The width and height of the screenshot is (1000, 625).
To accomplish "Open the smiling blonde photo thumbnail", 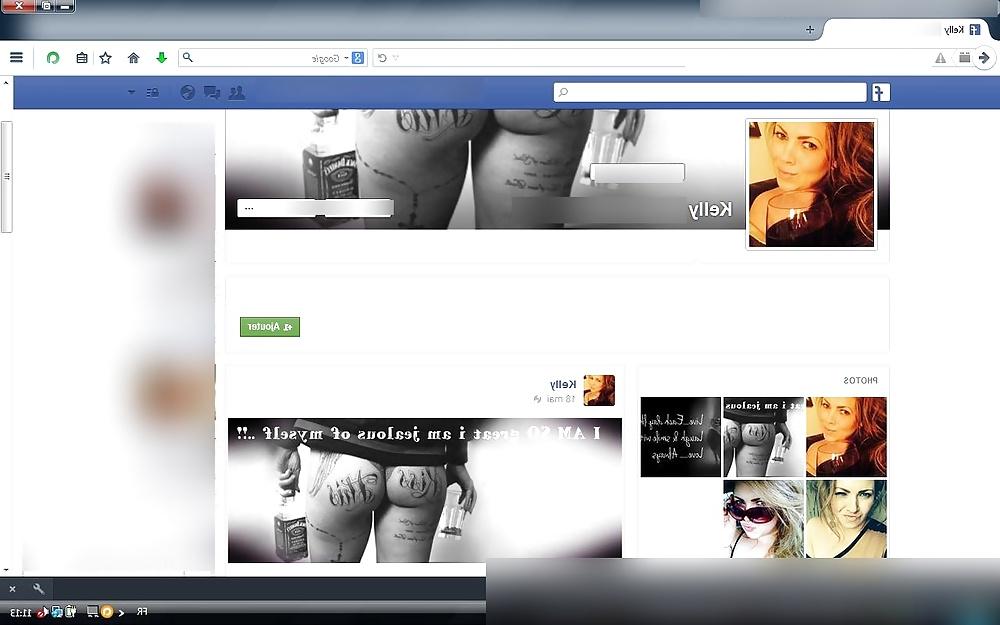I will pos(846,519).
